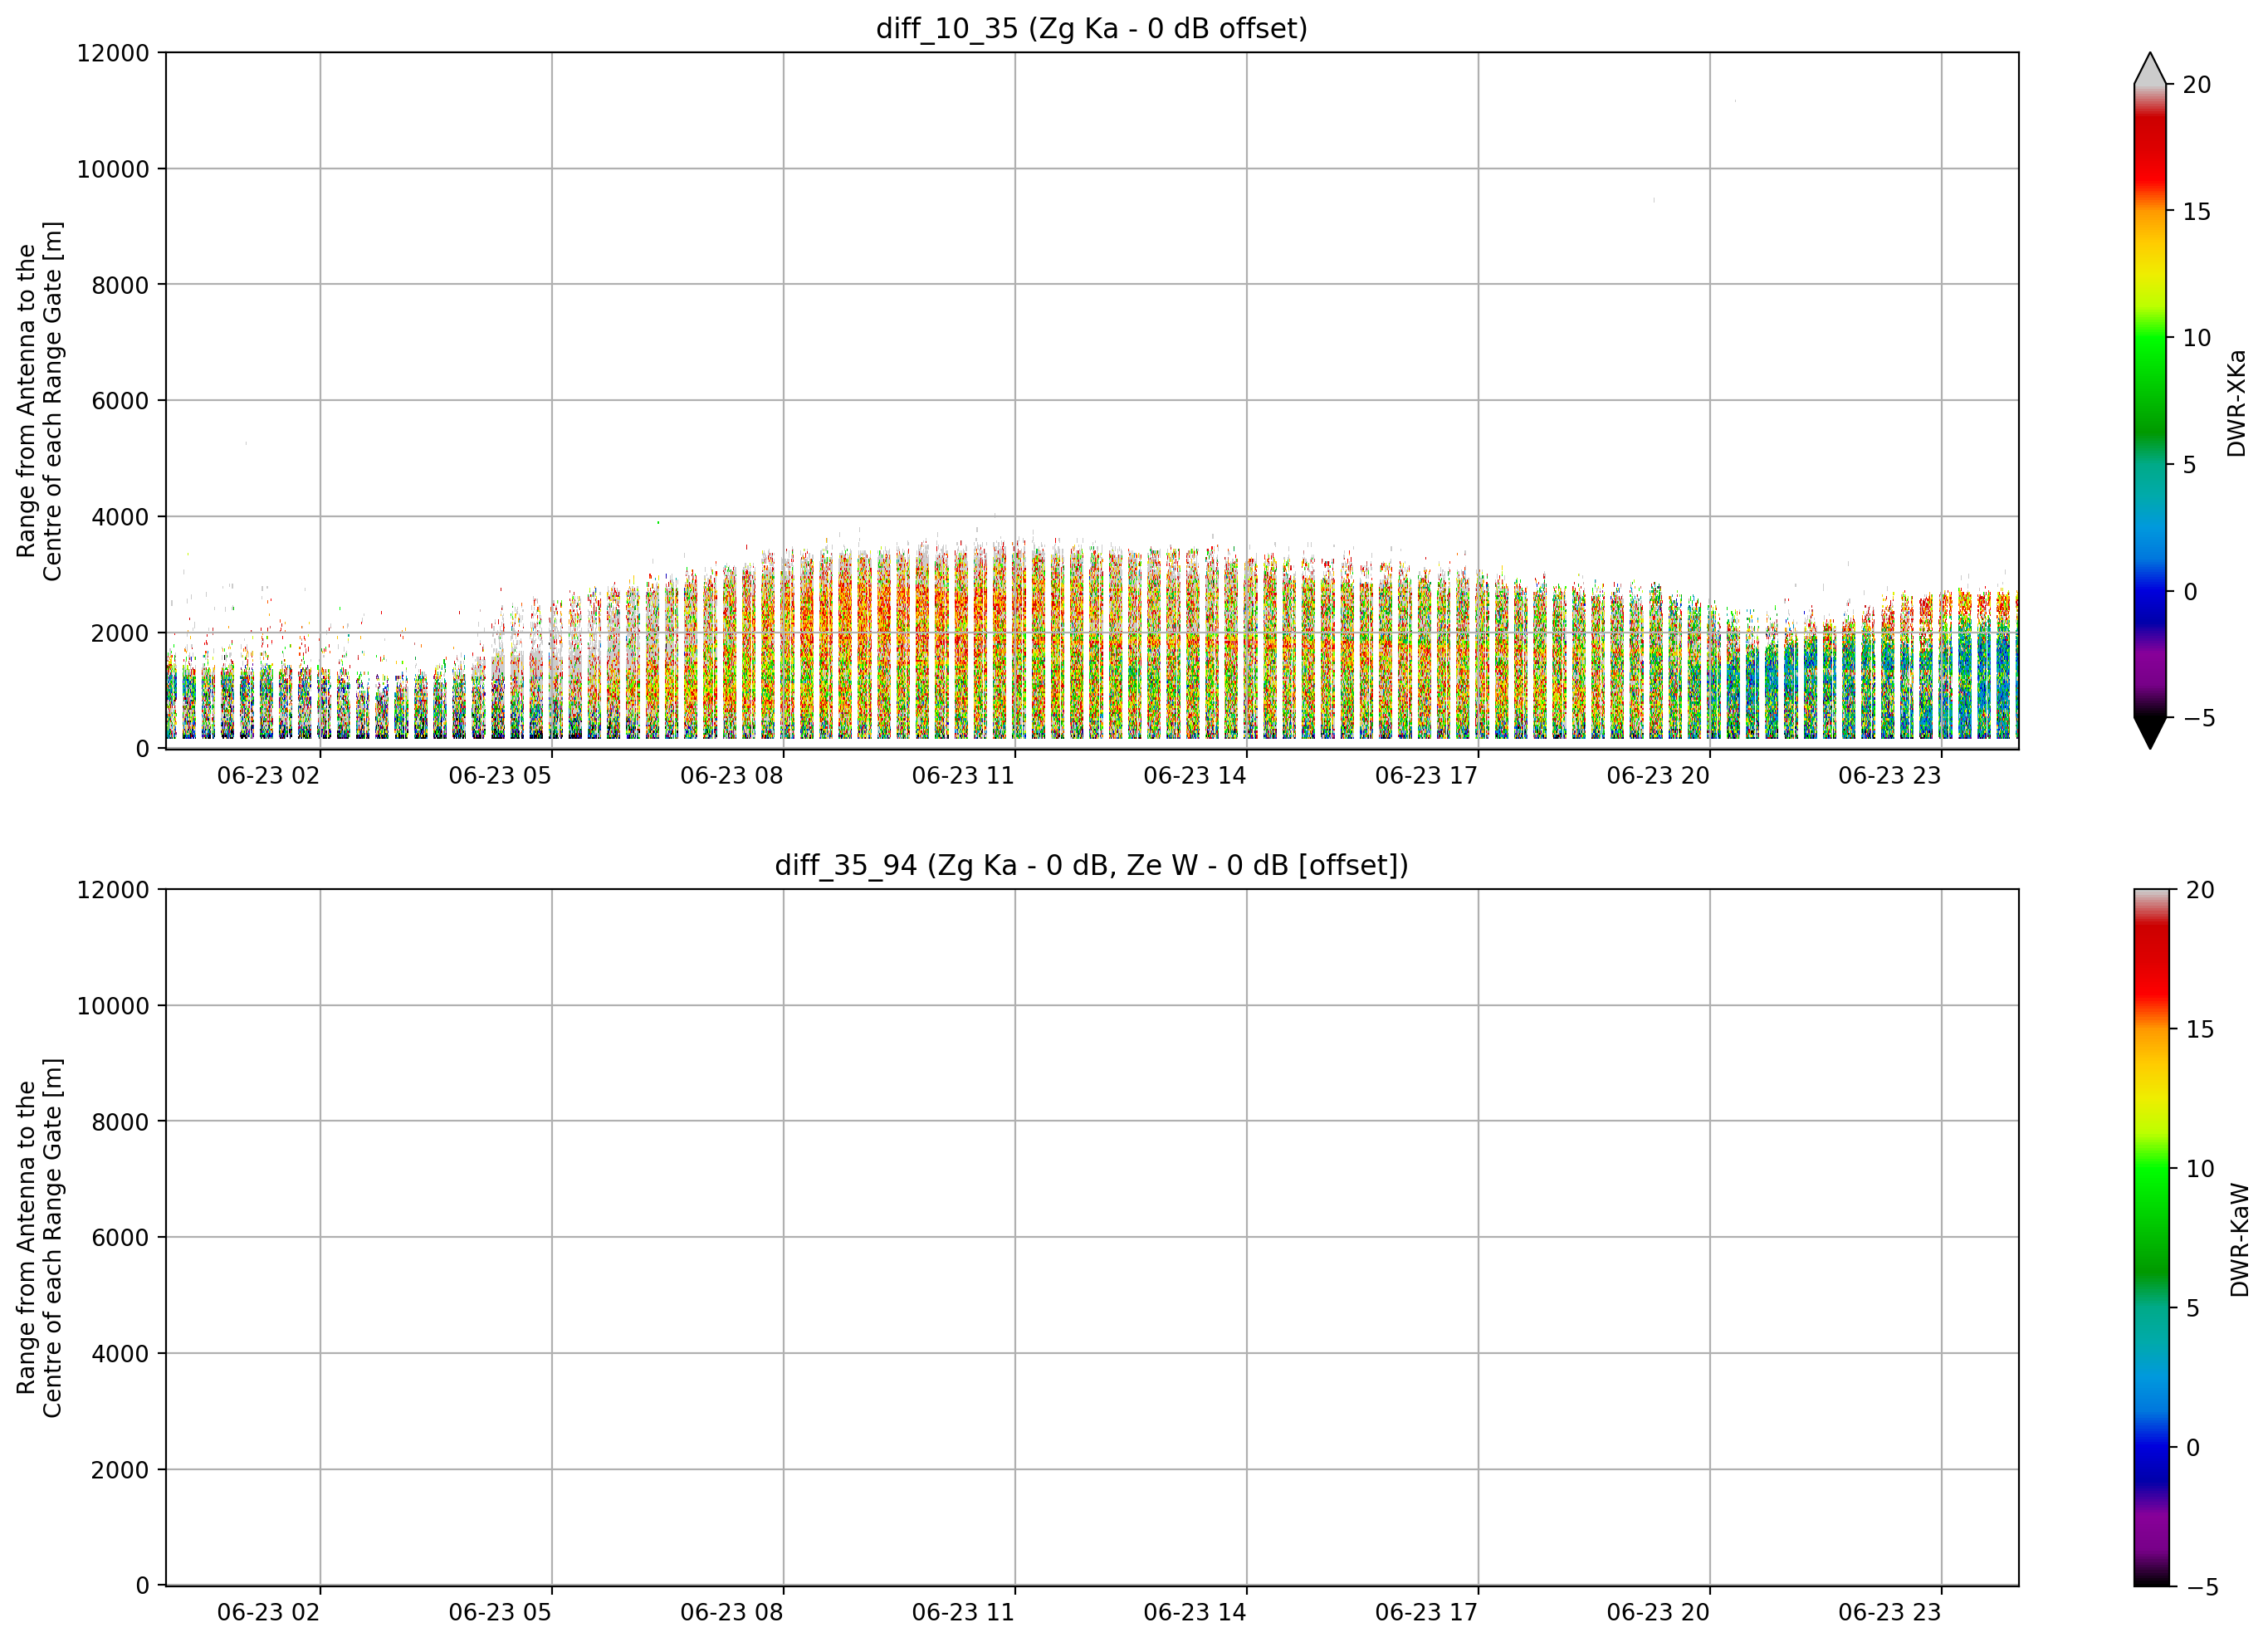Click the bottom plot's range y-axis label
The height and width of the screenshot is (1642, 2268).
(x=40, y=1237)
